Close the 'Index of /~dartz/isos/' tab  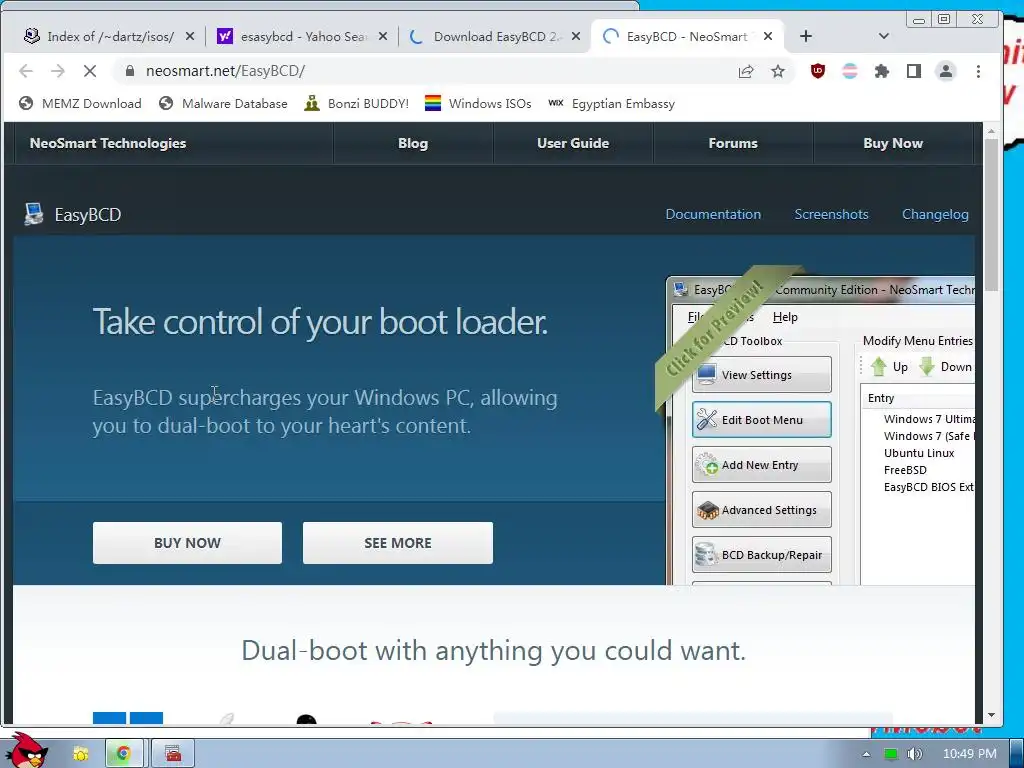[189, 36]
